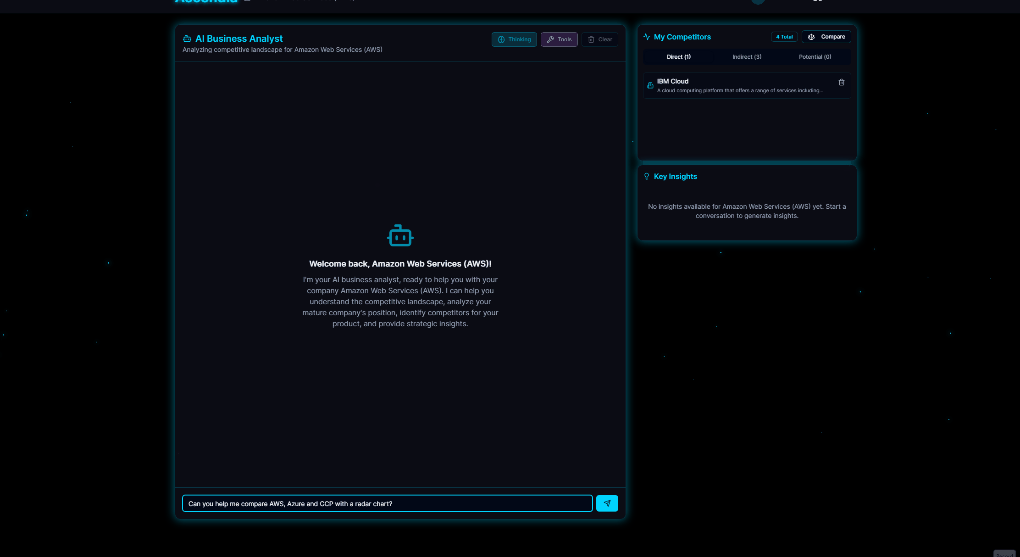1020x557 pixels.
Task: Click the 4 Total badge
Action: point(784,37)
